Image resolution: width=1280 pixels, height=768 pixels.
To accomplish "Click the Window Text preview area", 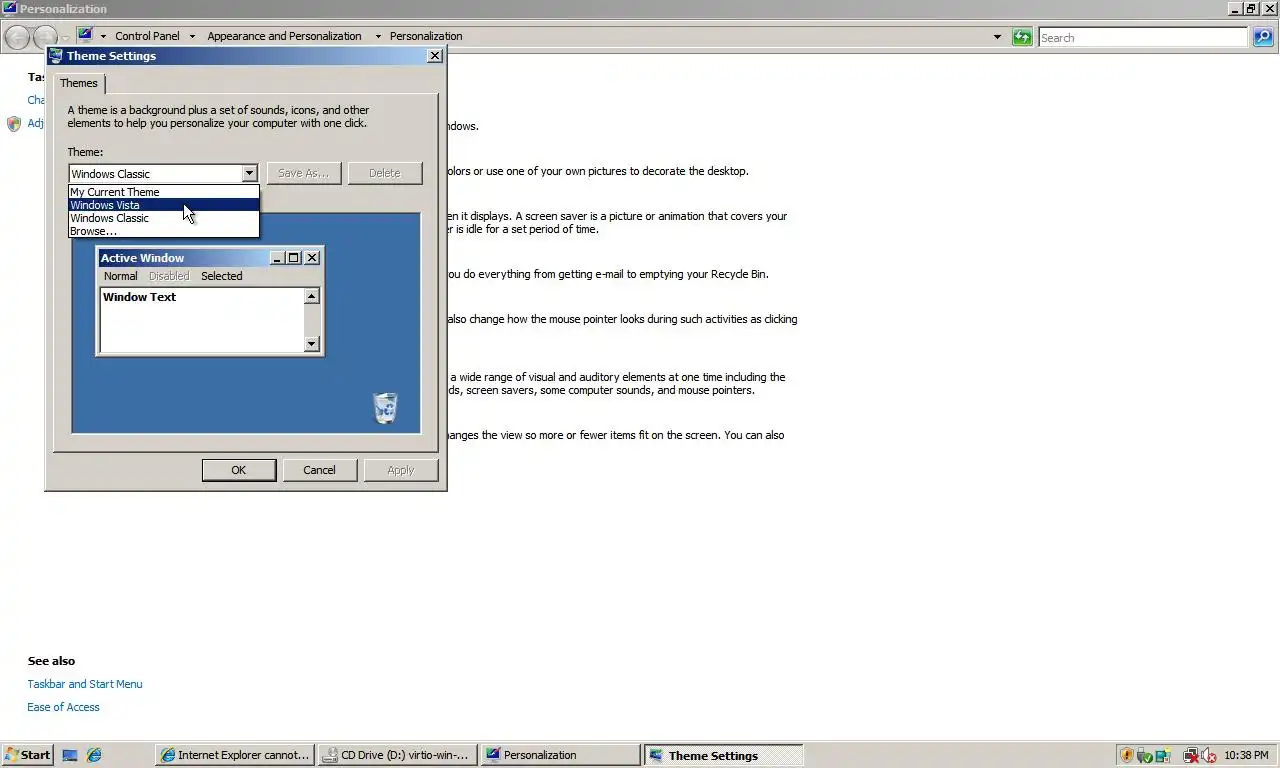I will point(201,320).
